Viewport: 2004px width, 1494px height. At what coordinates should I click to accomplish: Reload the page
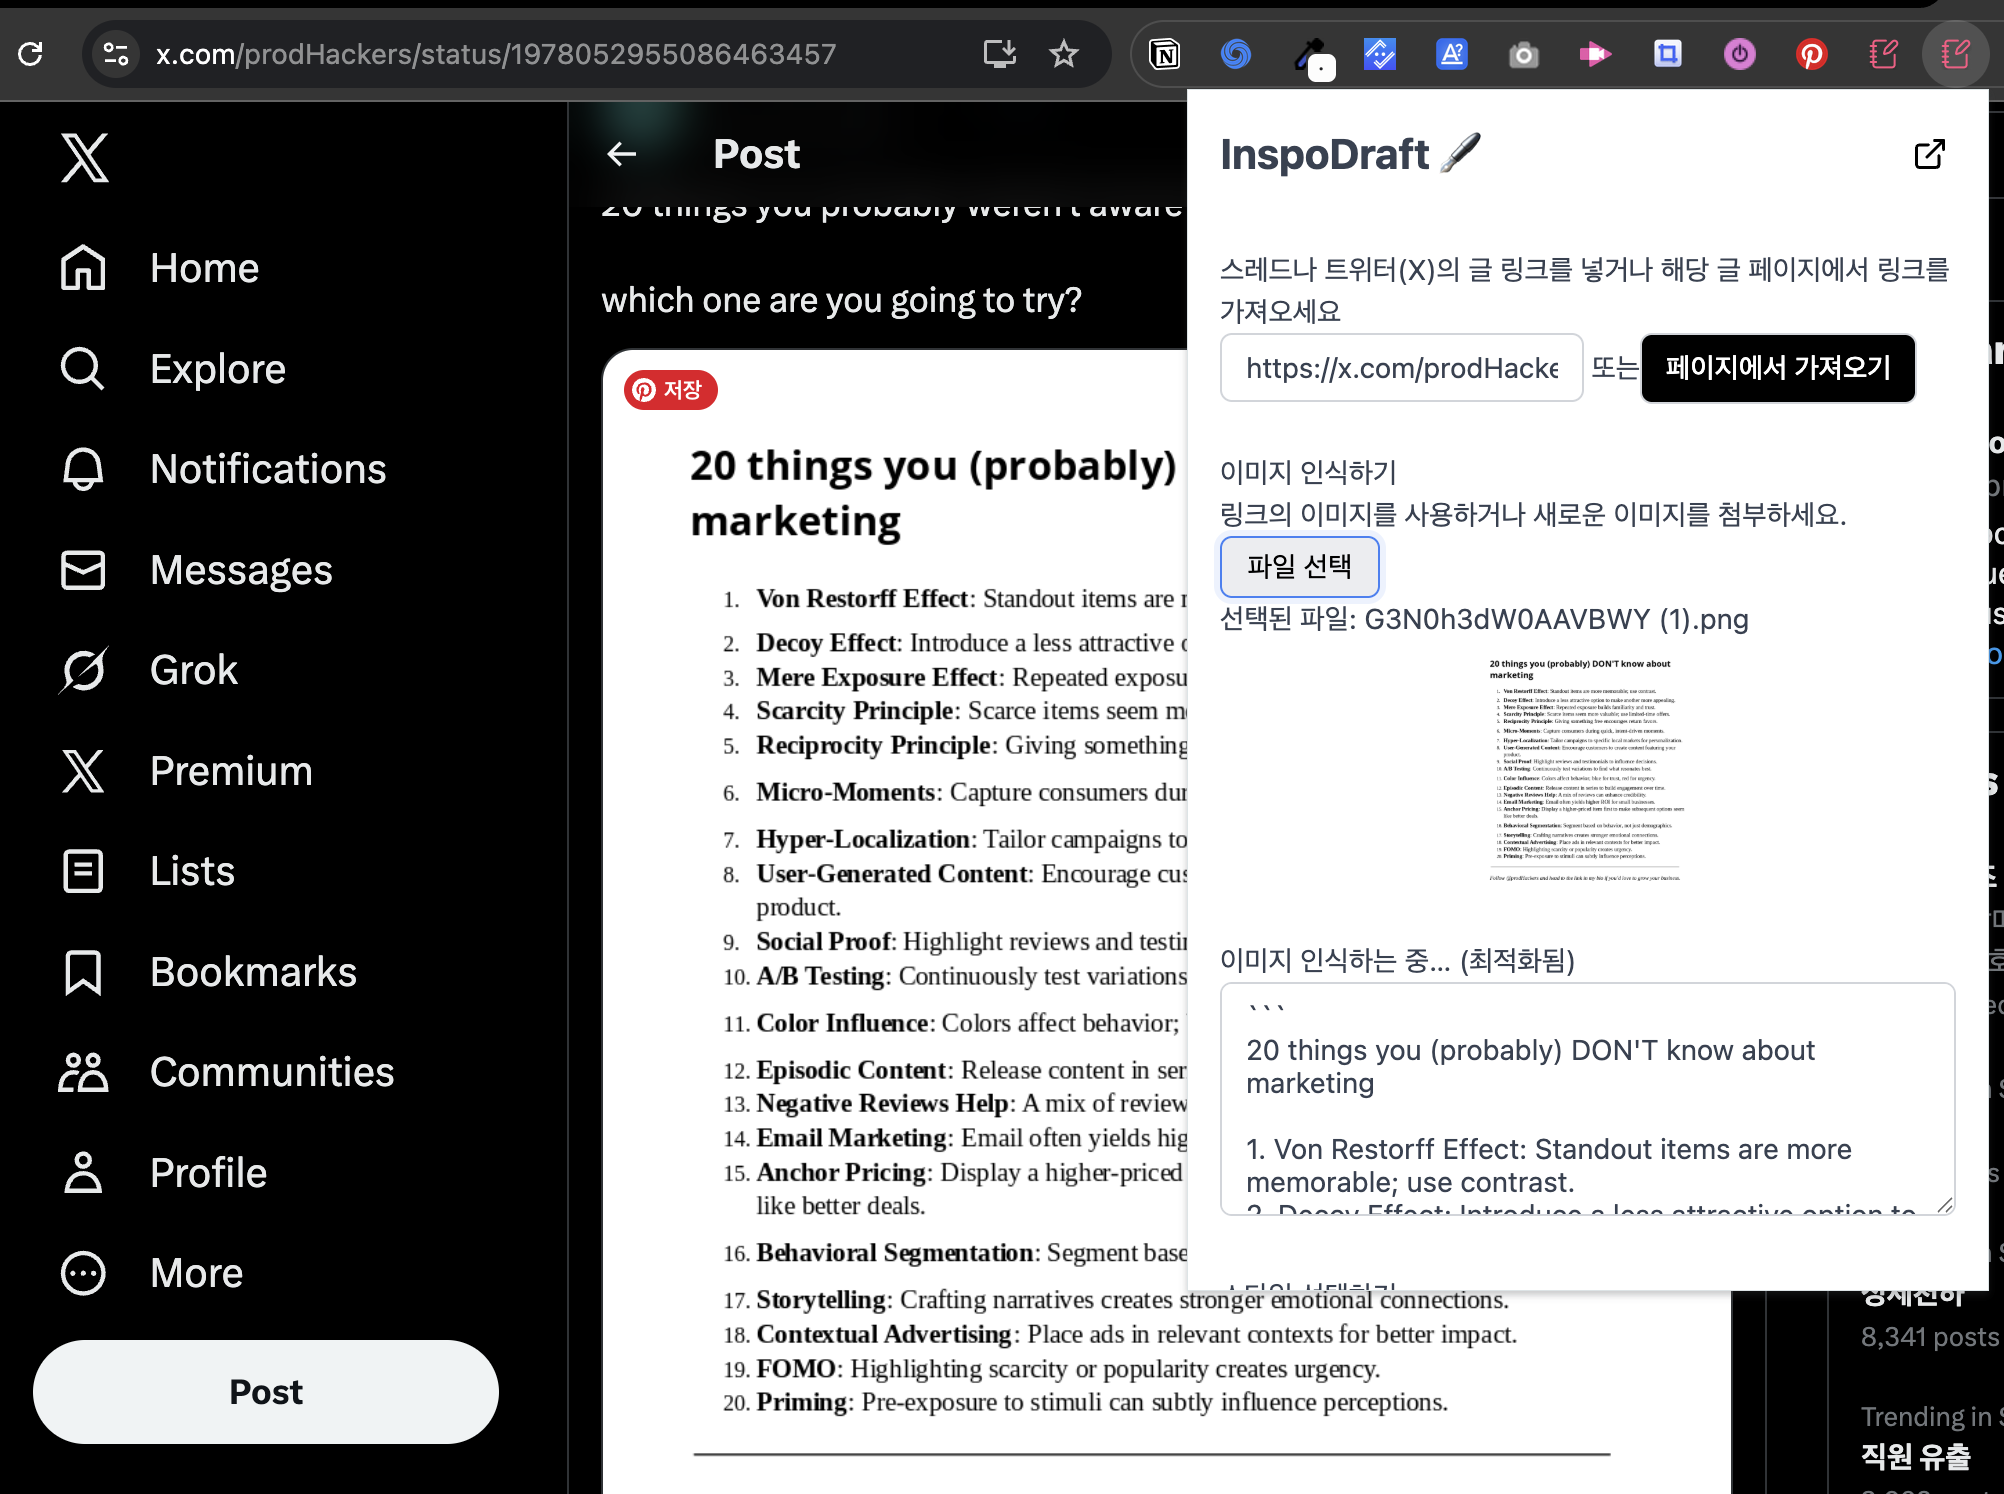(31, 54)
